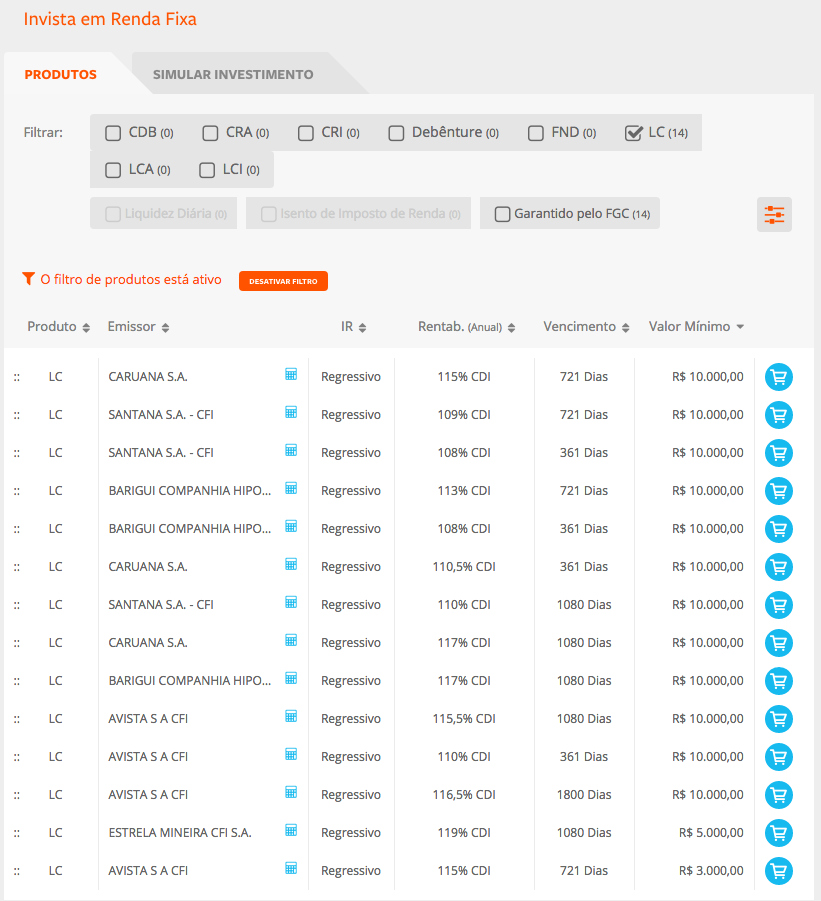Click drag handle of first Caruana row
The height and width of the screenshot is (901, 821).
pos(17,377)
